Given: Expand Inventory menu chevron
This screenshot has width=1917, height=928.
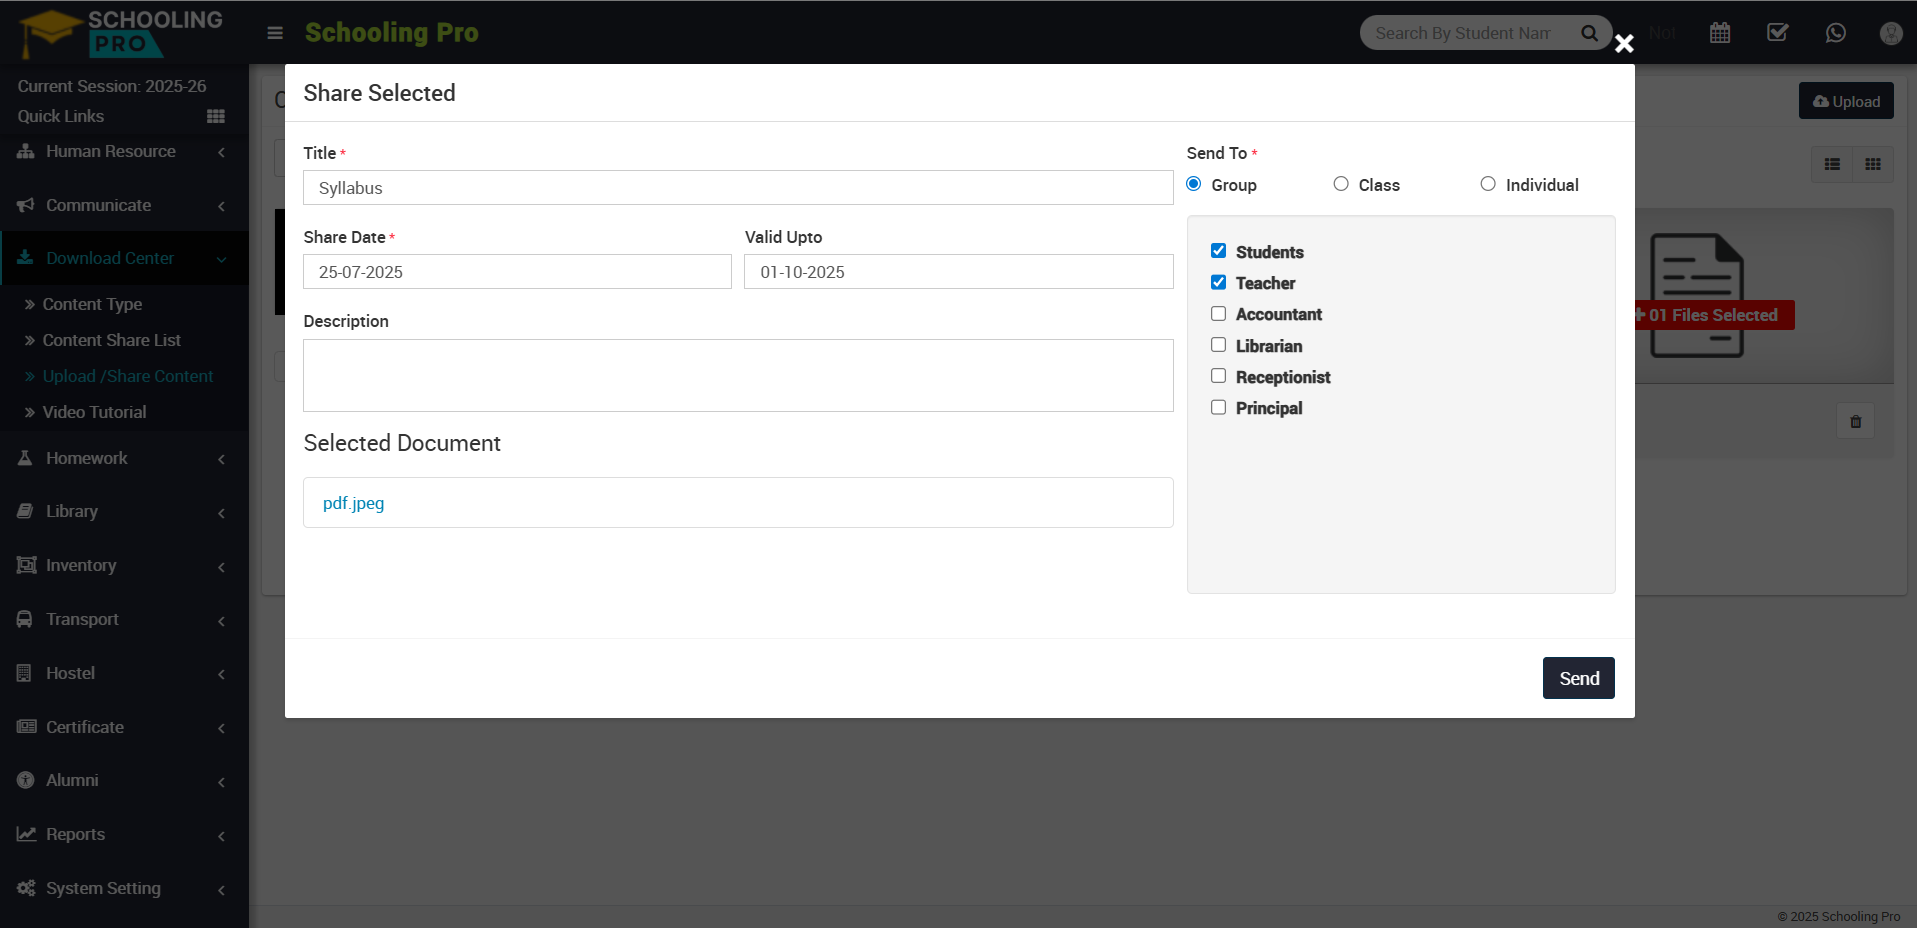Looking at the screenshot, I should (x=221, y=567).
